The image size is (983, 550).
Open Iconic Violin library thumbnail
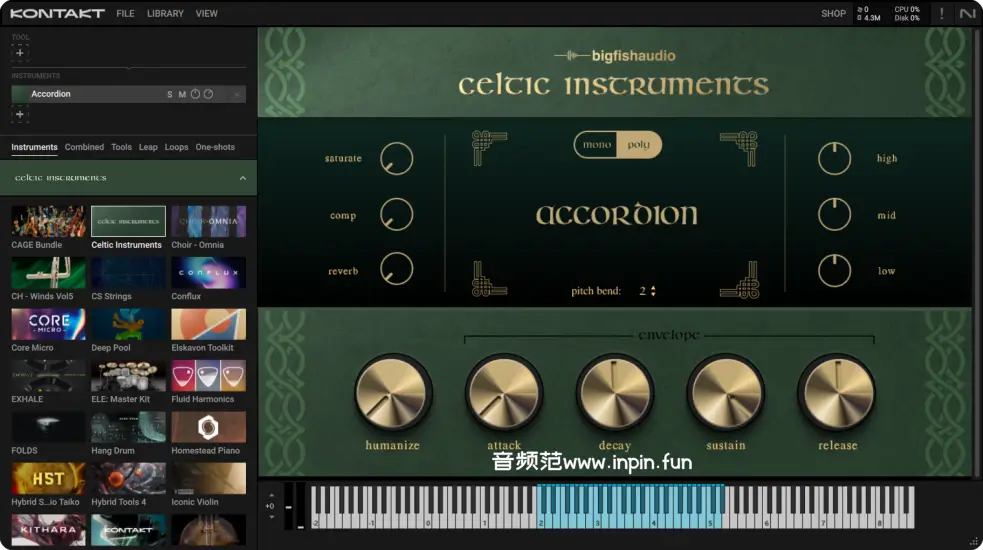point(209,479)
